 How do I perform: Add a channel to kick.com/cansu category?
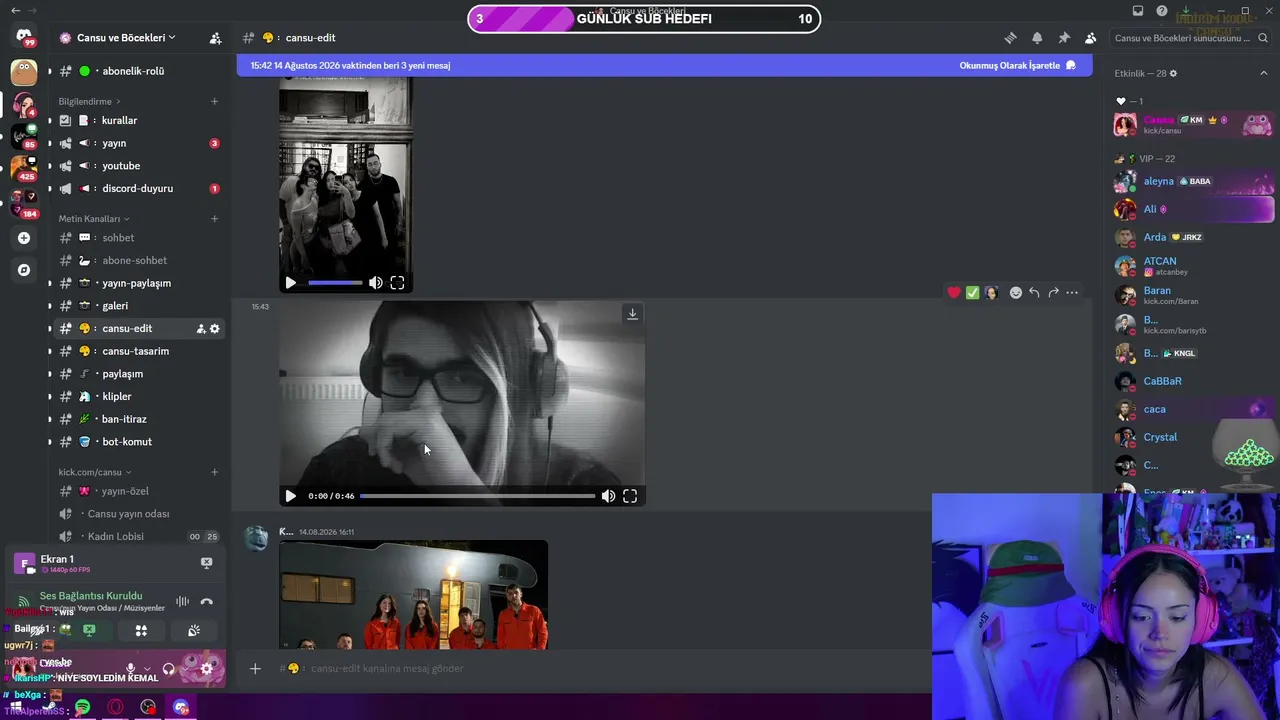click(214, 472)
